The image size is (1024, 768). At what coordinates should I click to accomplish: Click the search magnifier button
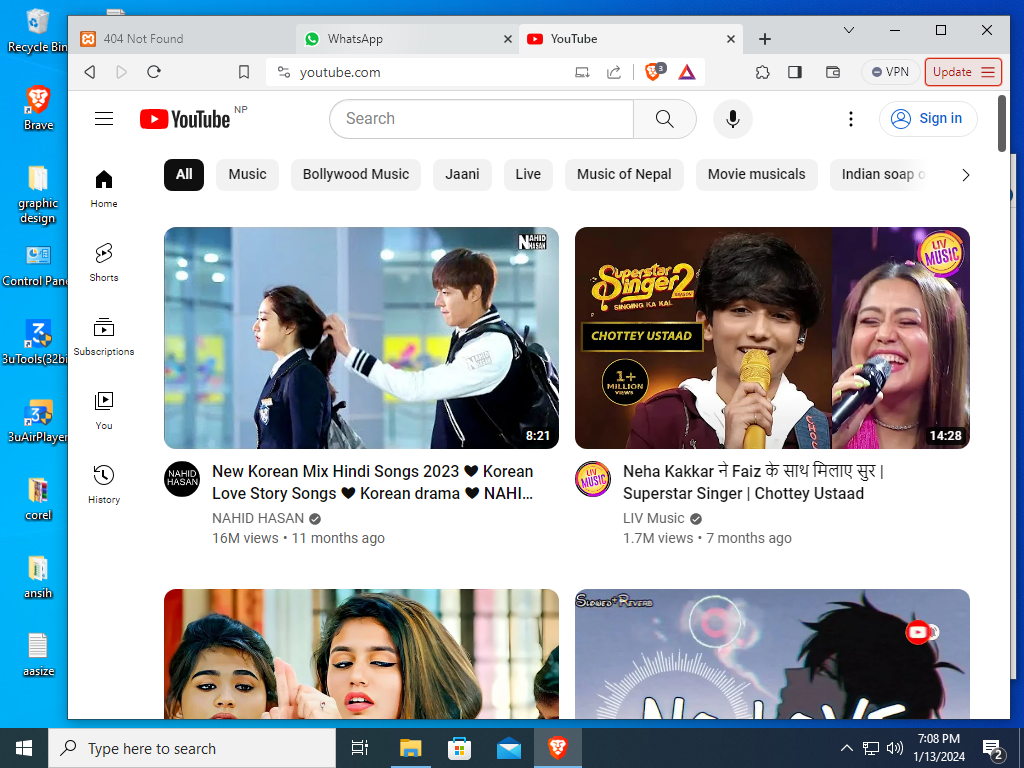click(665, 119)
